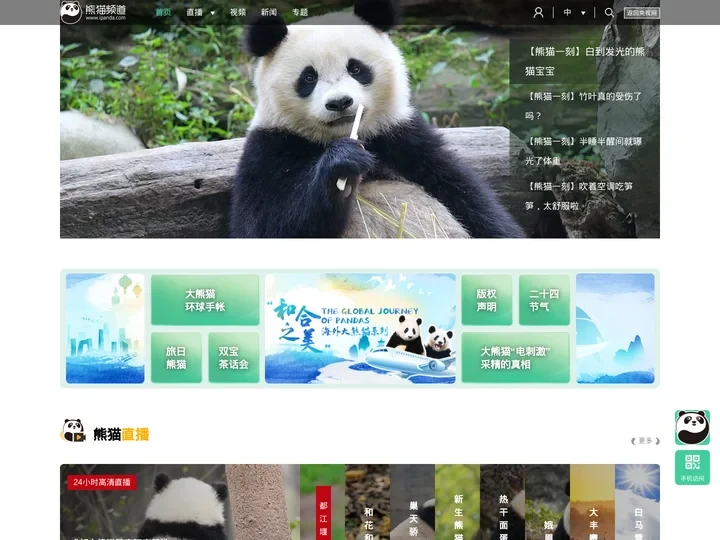Screen dimensions: 720x540
Task: Expand the 直播 menu arrow
Action: [213, 13]
